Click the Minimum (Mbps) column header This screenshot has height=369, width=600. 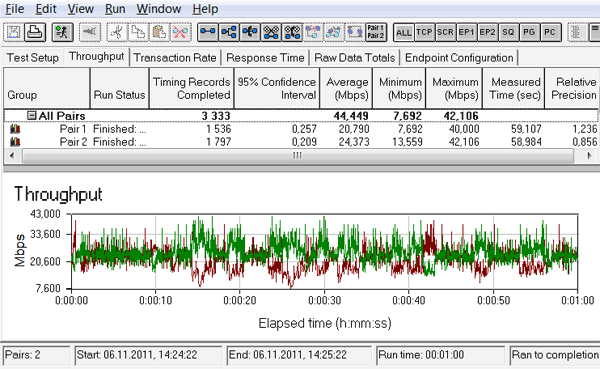pos(399,88)
